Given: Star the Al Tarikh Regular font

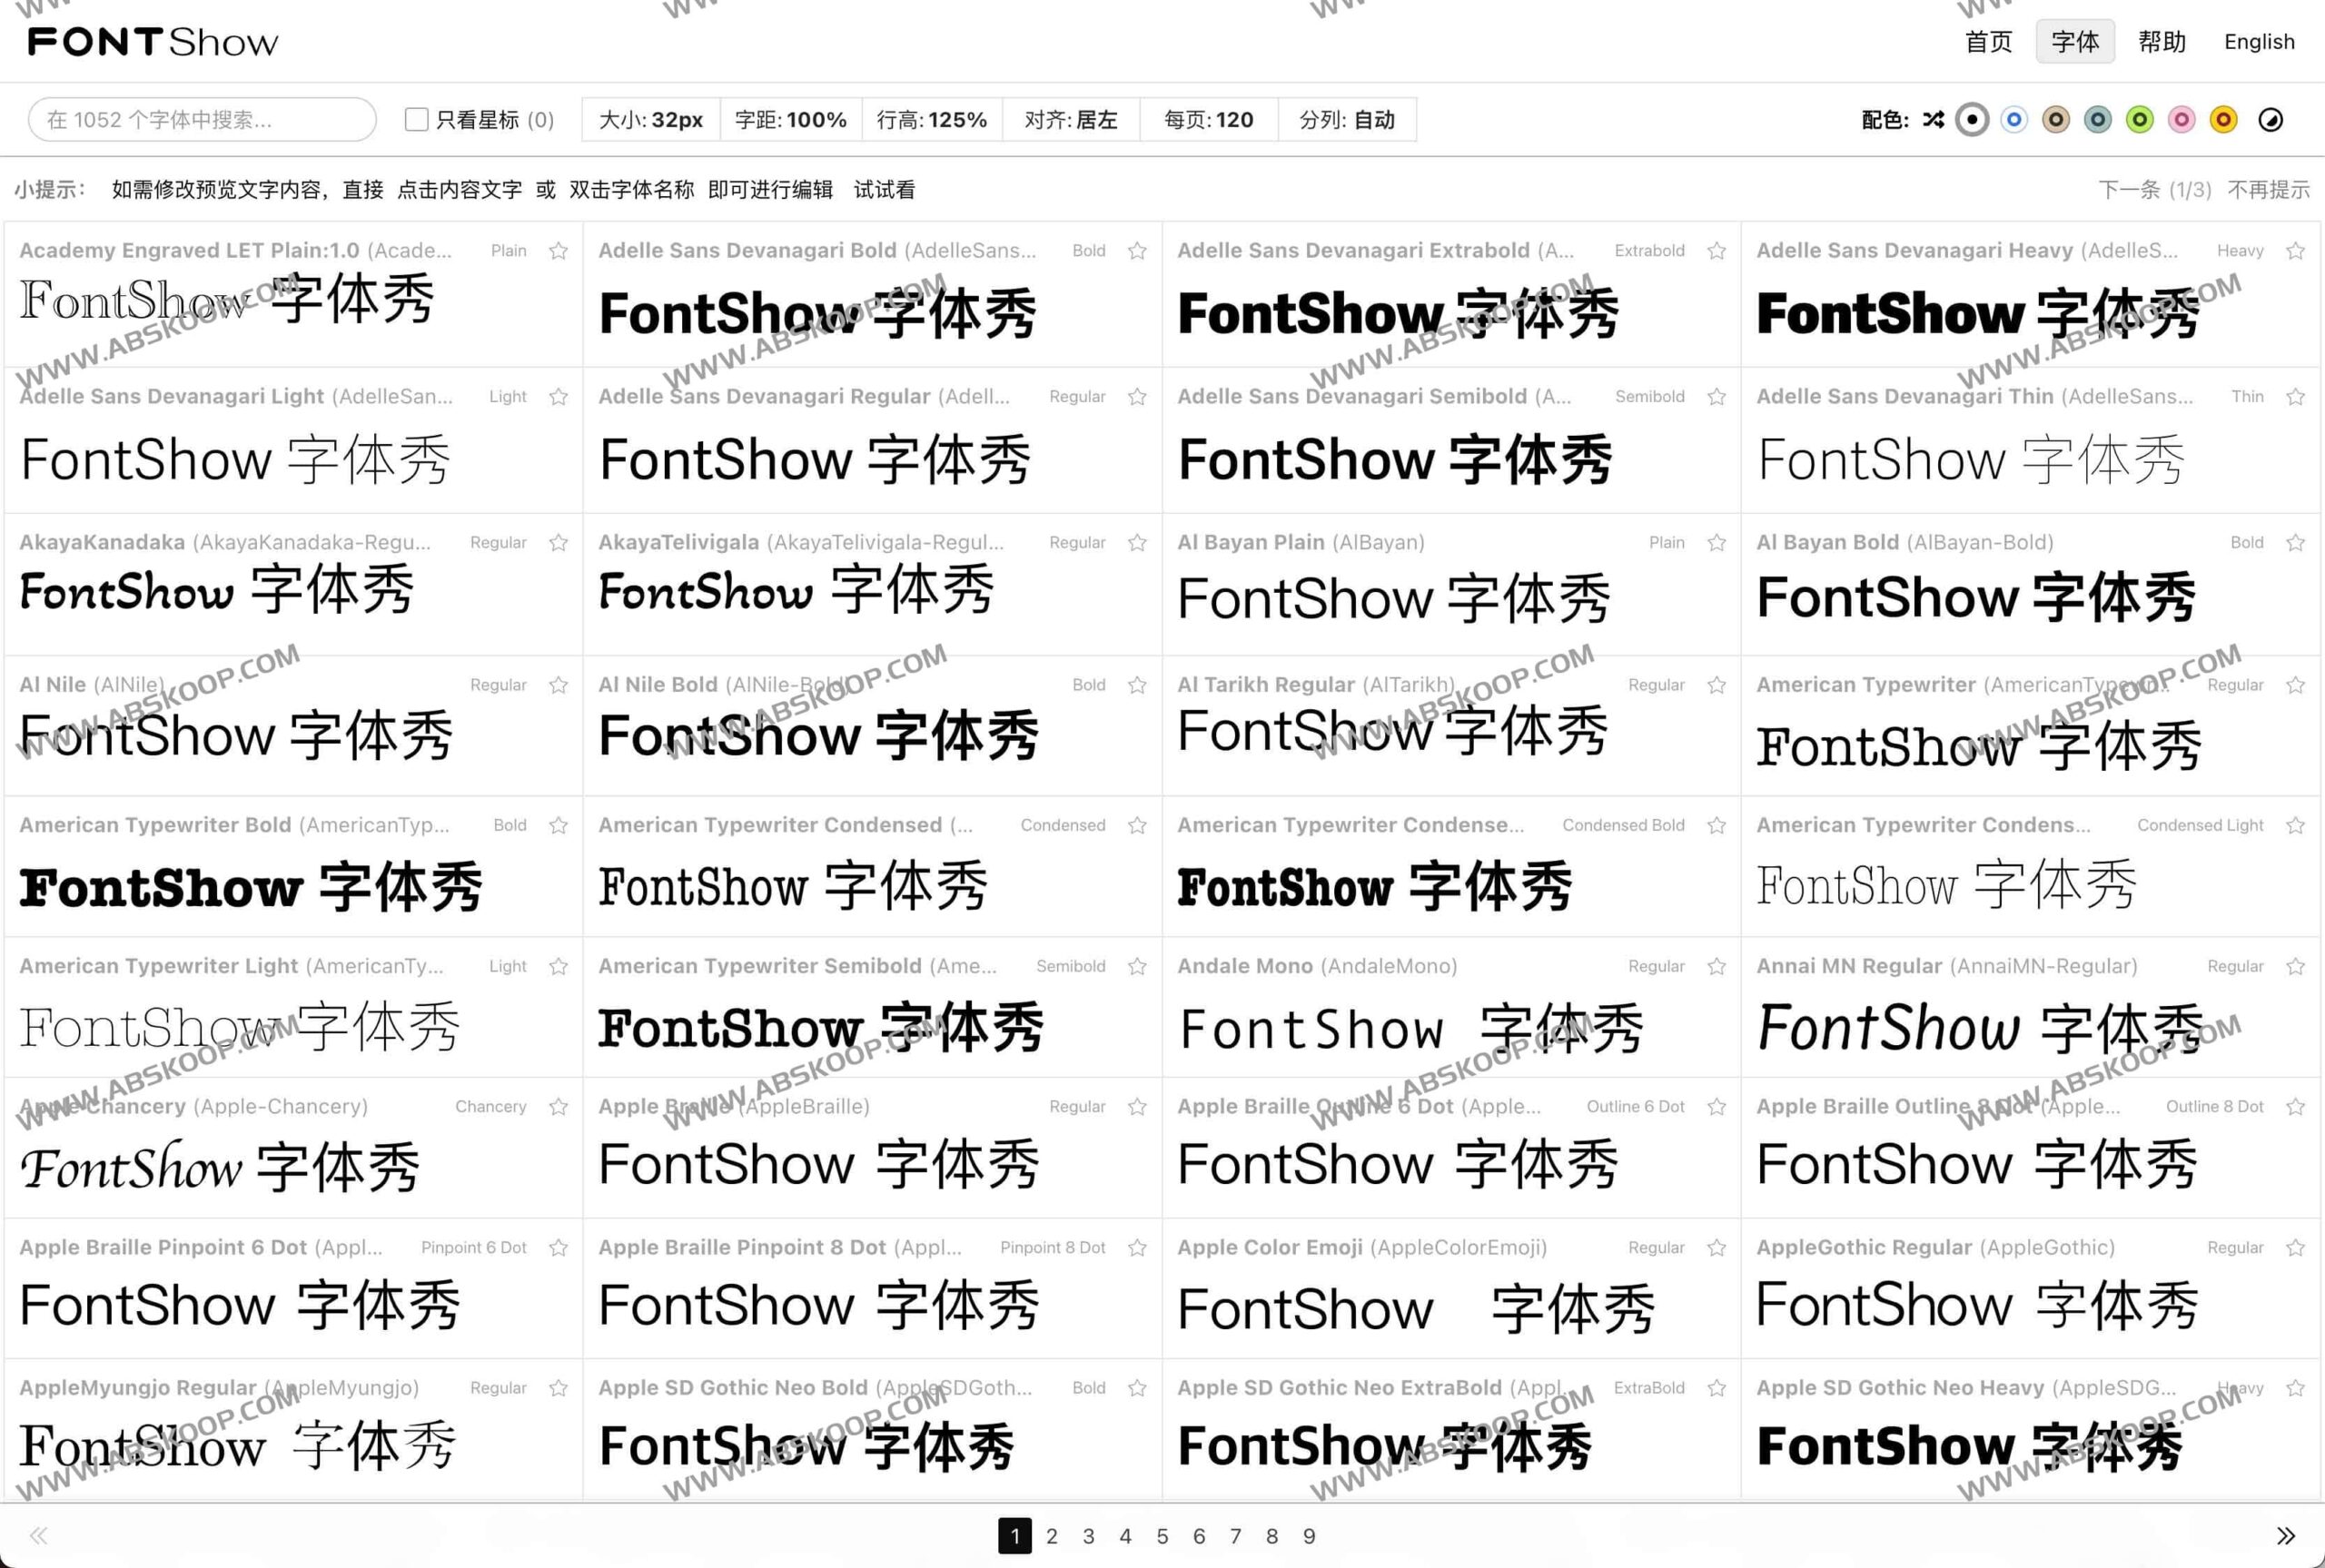Looking at the screenshot, I should click(x=1717, y=685).
